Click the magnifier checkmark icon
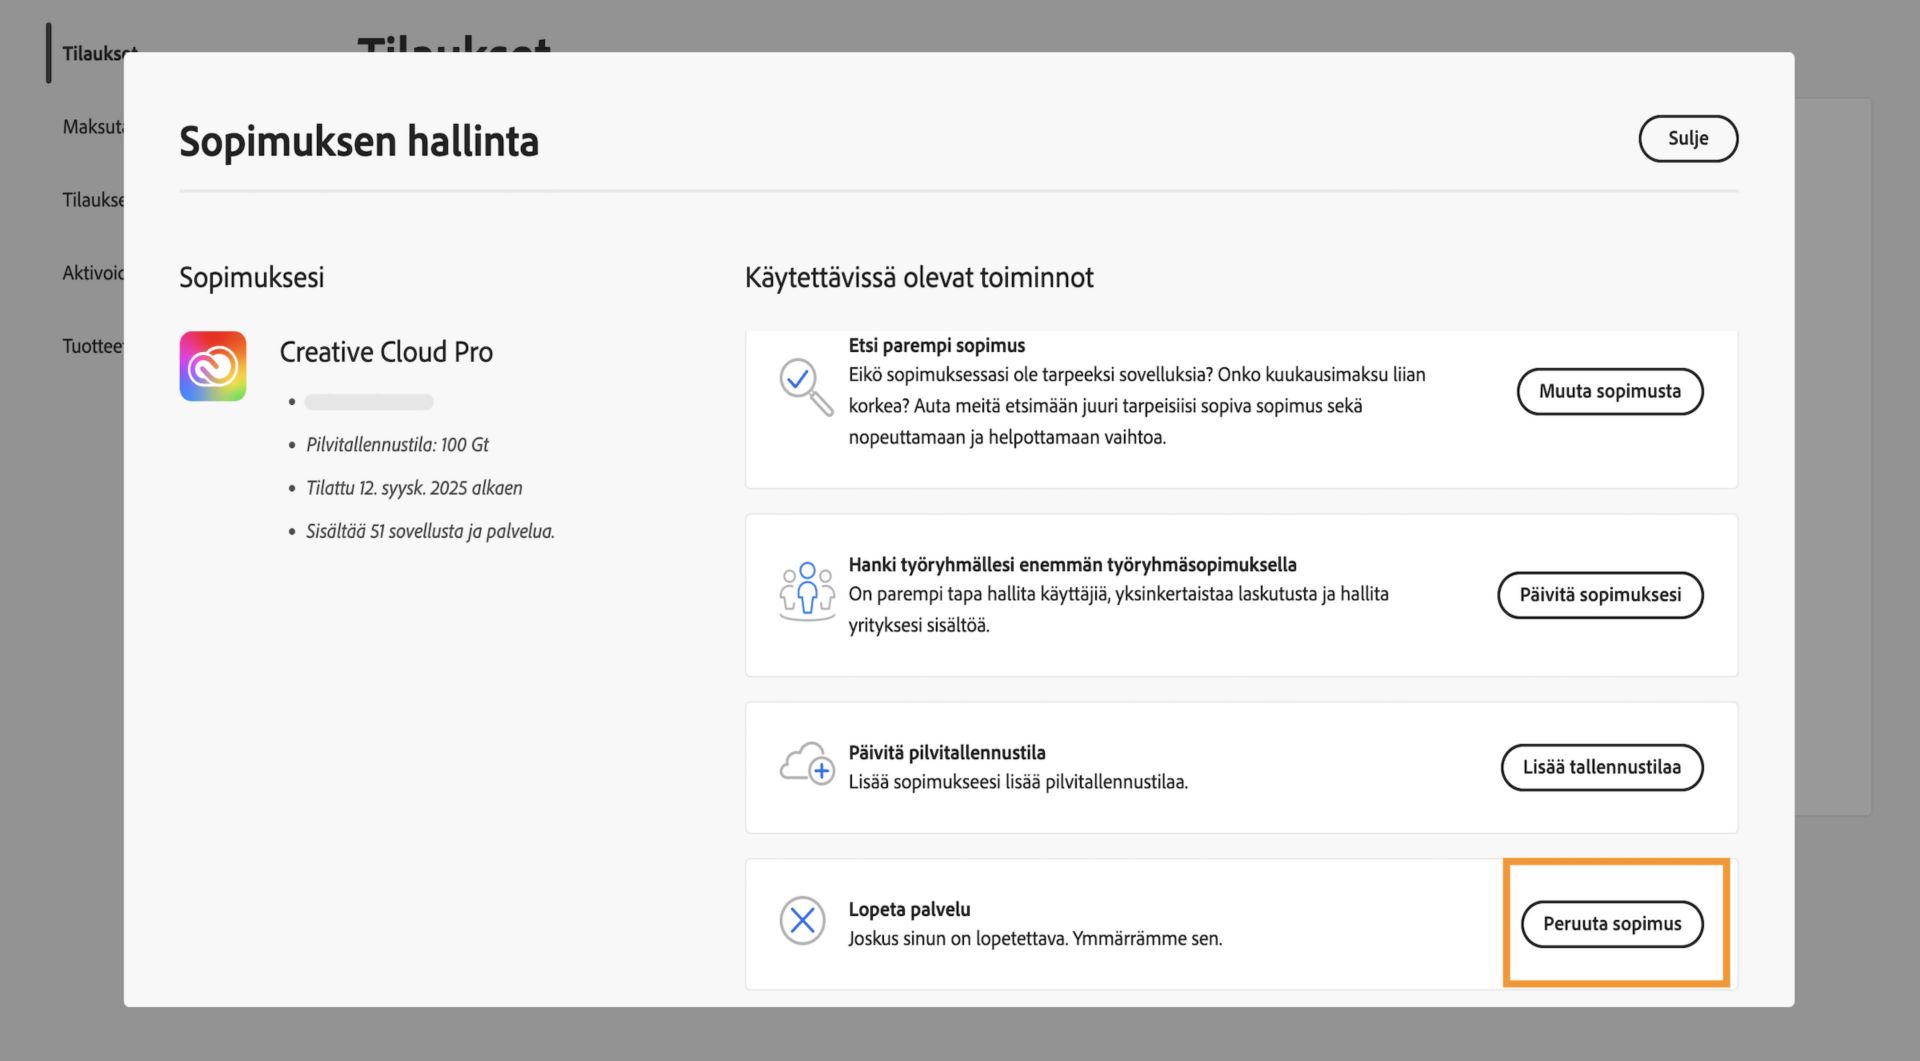Viewport: 1920px width, 1061px height. click(804, 386)
